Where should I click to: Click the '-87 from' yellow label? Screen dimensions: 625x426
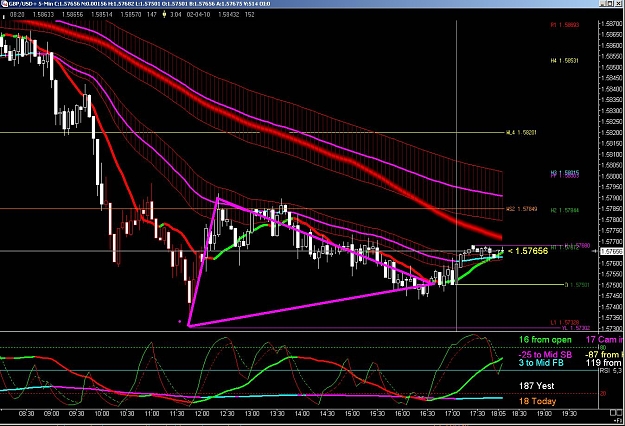pos(603,354)
